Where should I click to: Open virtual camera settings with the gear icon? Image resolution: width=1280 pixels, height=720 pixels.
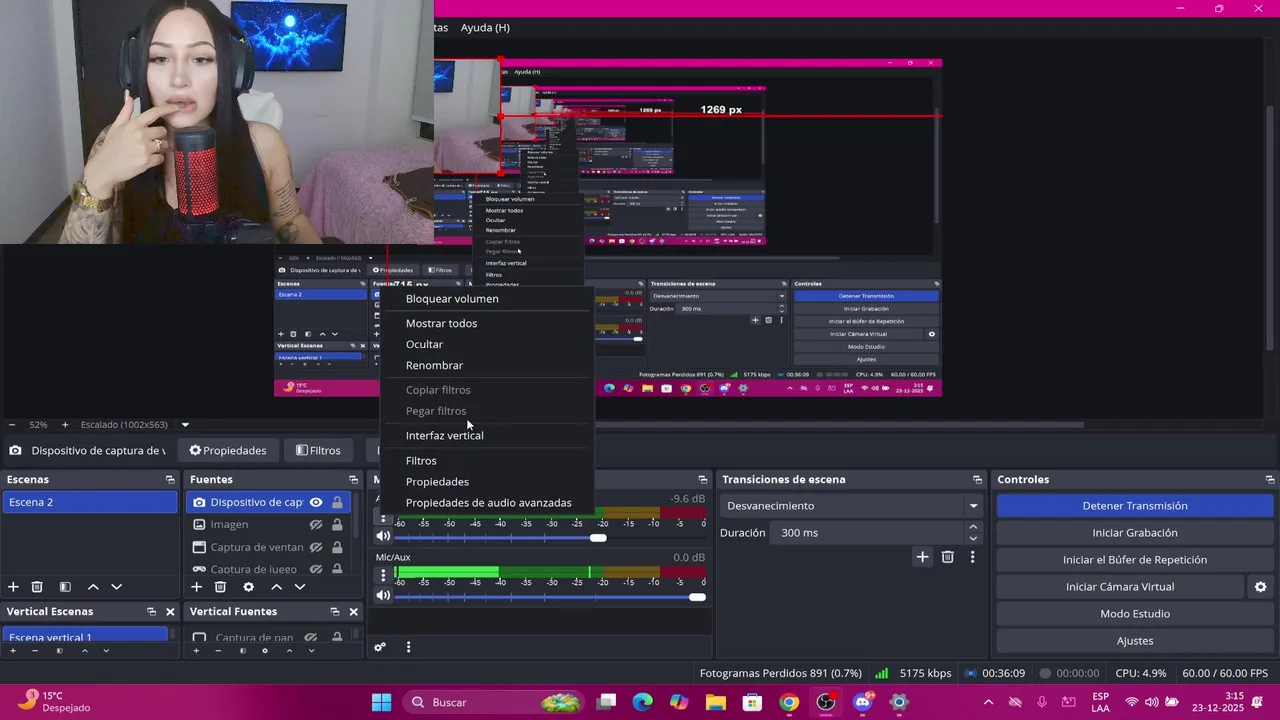[x=1260, y=587]
